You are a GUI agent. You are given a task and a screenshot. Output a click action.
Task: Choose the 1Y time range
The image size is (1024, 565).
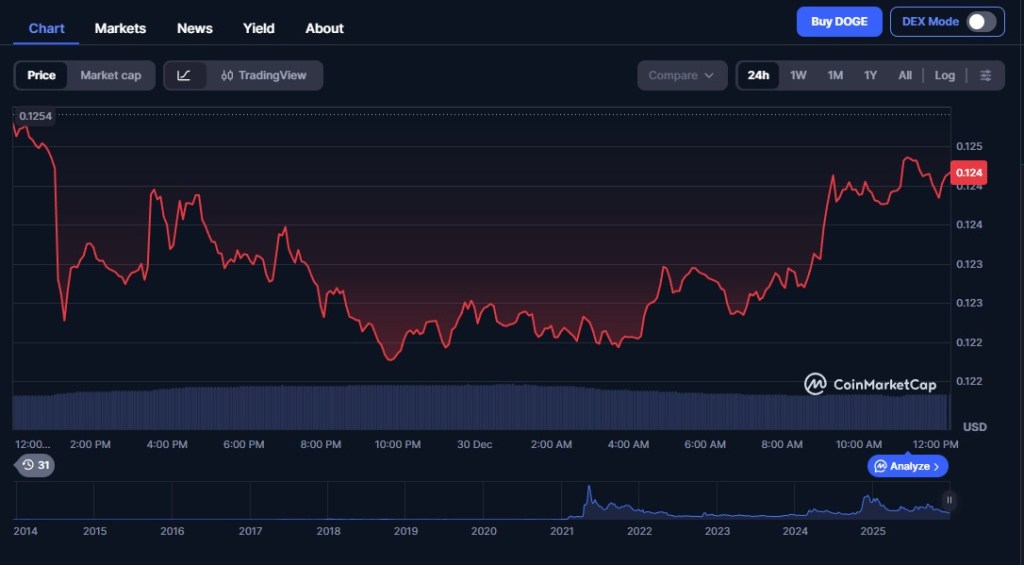pyautogui.click(x=870, y=75)
